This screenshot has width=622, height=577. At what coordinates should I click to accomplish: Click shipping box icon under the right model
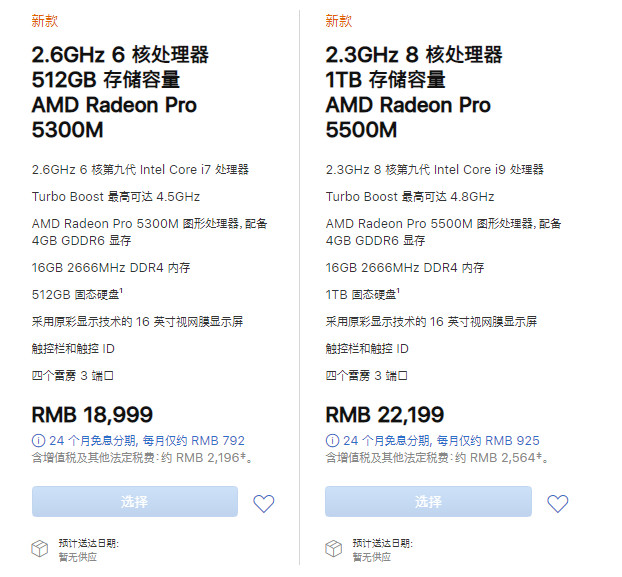pos(334,549)
